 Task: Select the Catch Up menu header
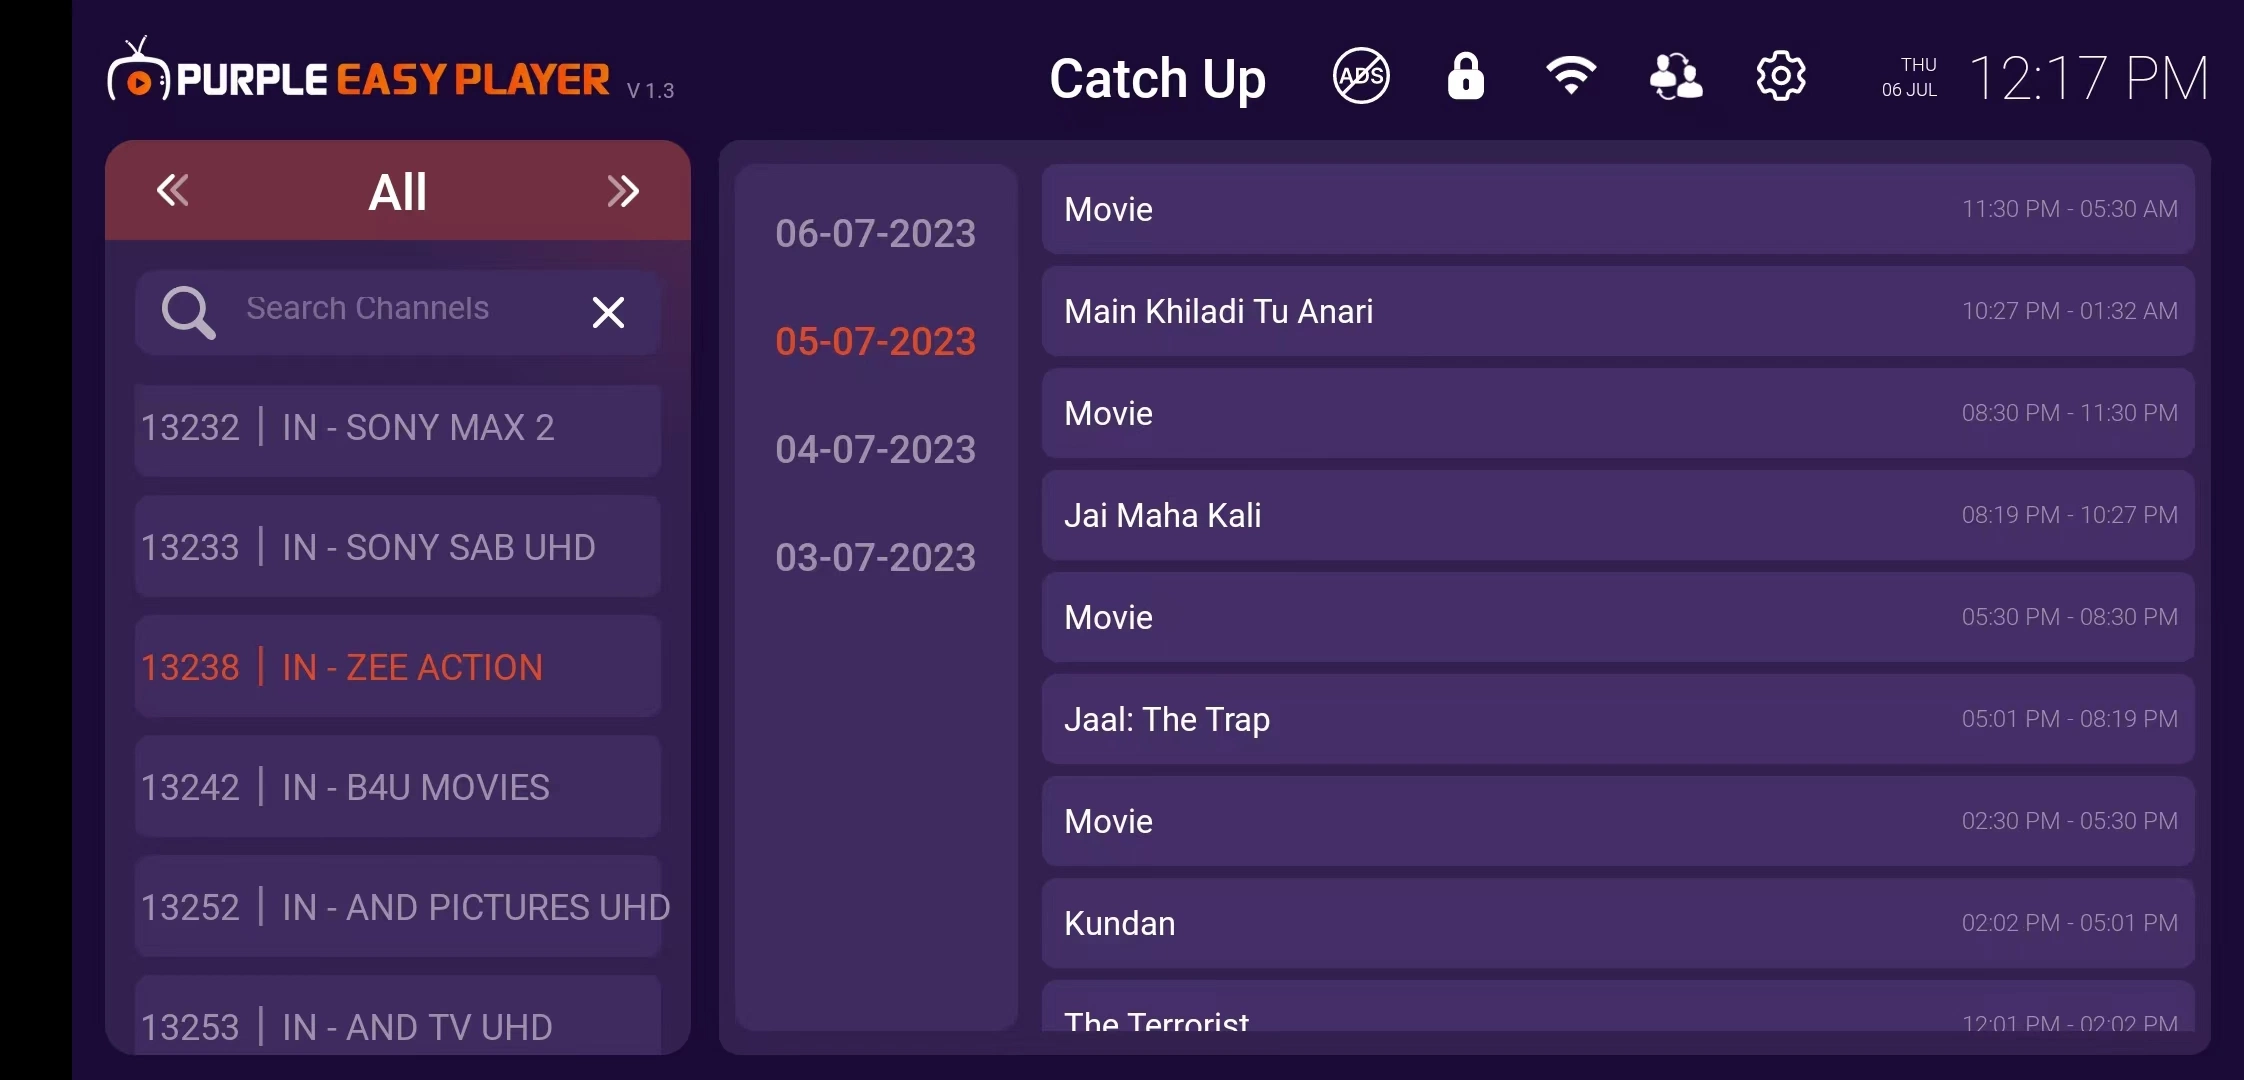pyautogui.click(x=1158, y=79)
